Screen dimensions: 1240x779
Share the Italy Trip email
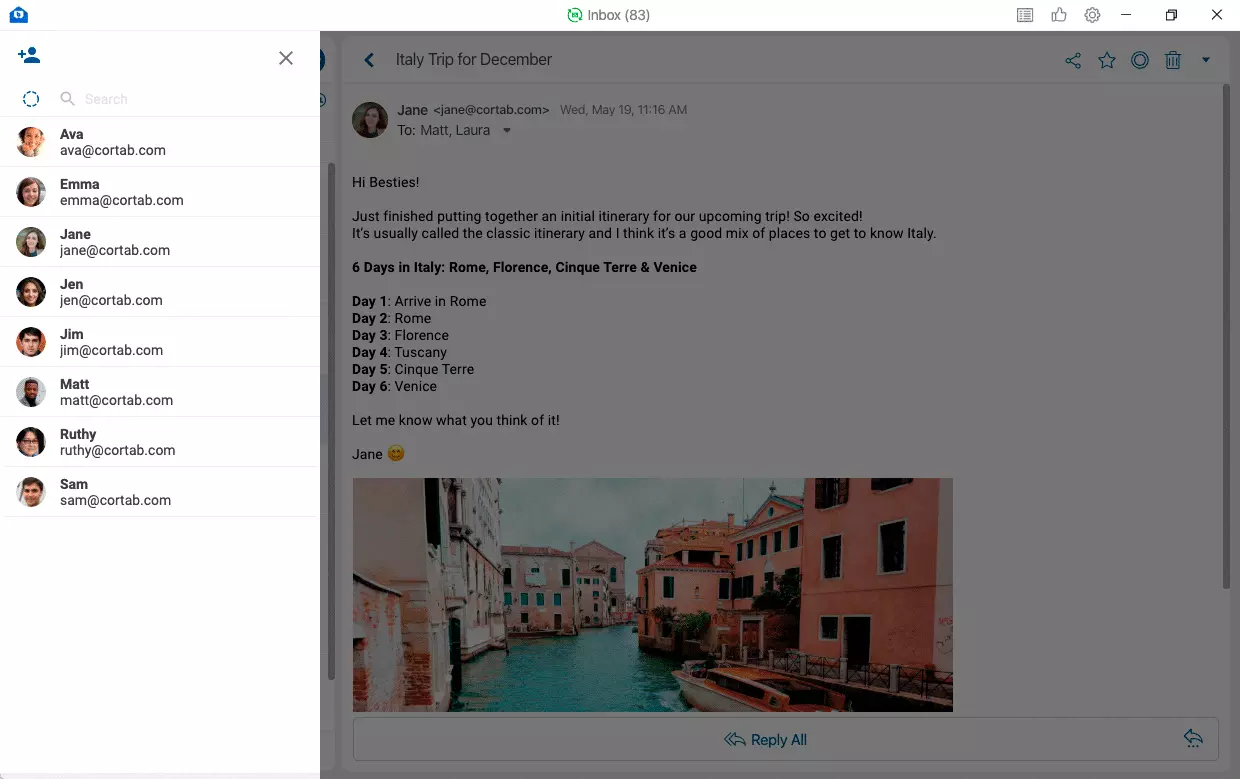1073,61
